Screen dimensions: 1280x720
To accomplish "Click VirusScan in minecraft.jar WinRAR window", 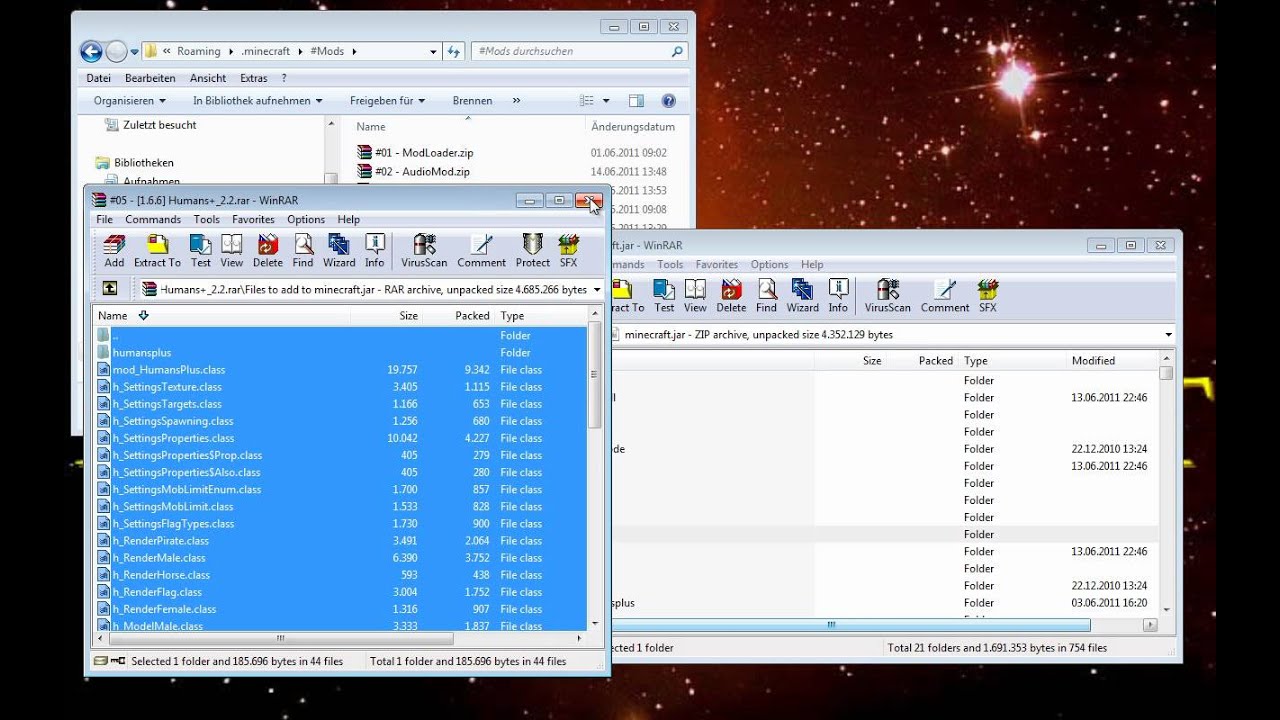I will point(888,295).
